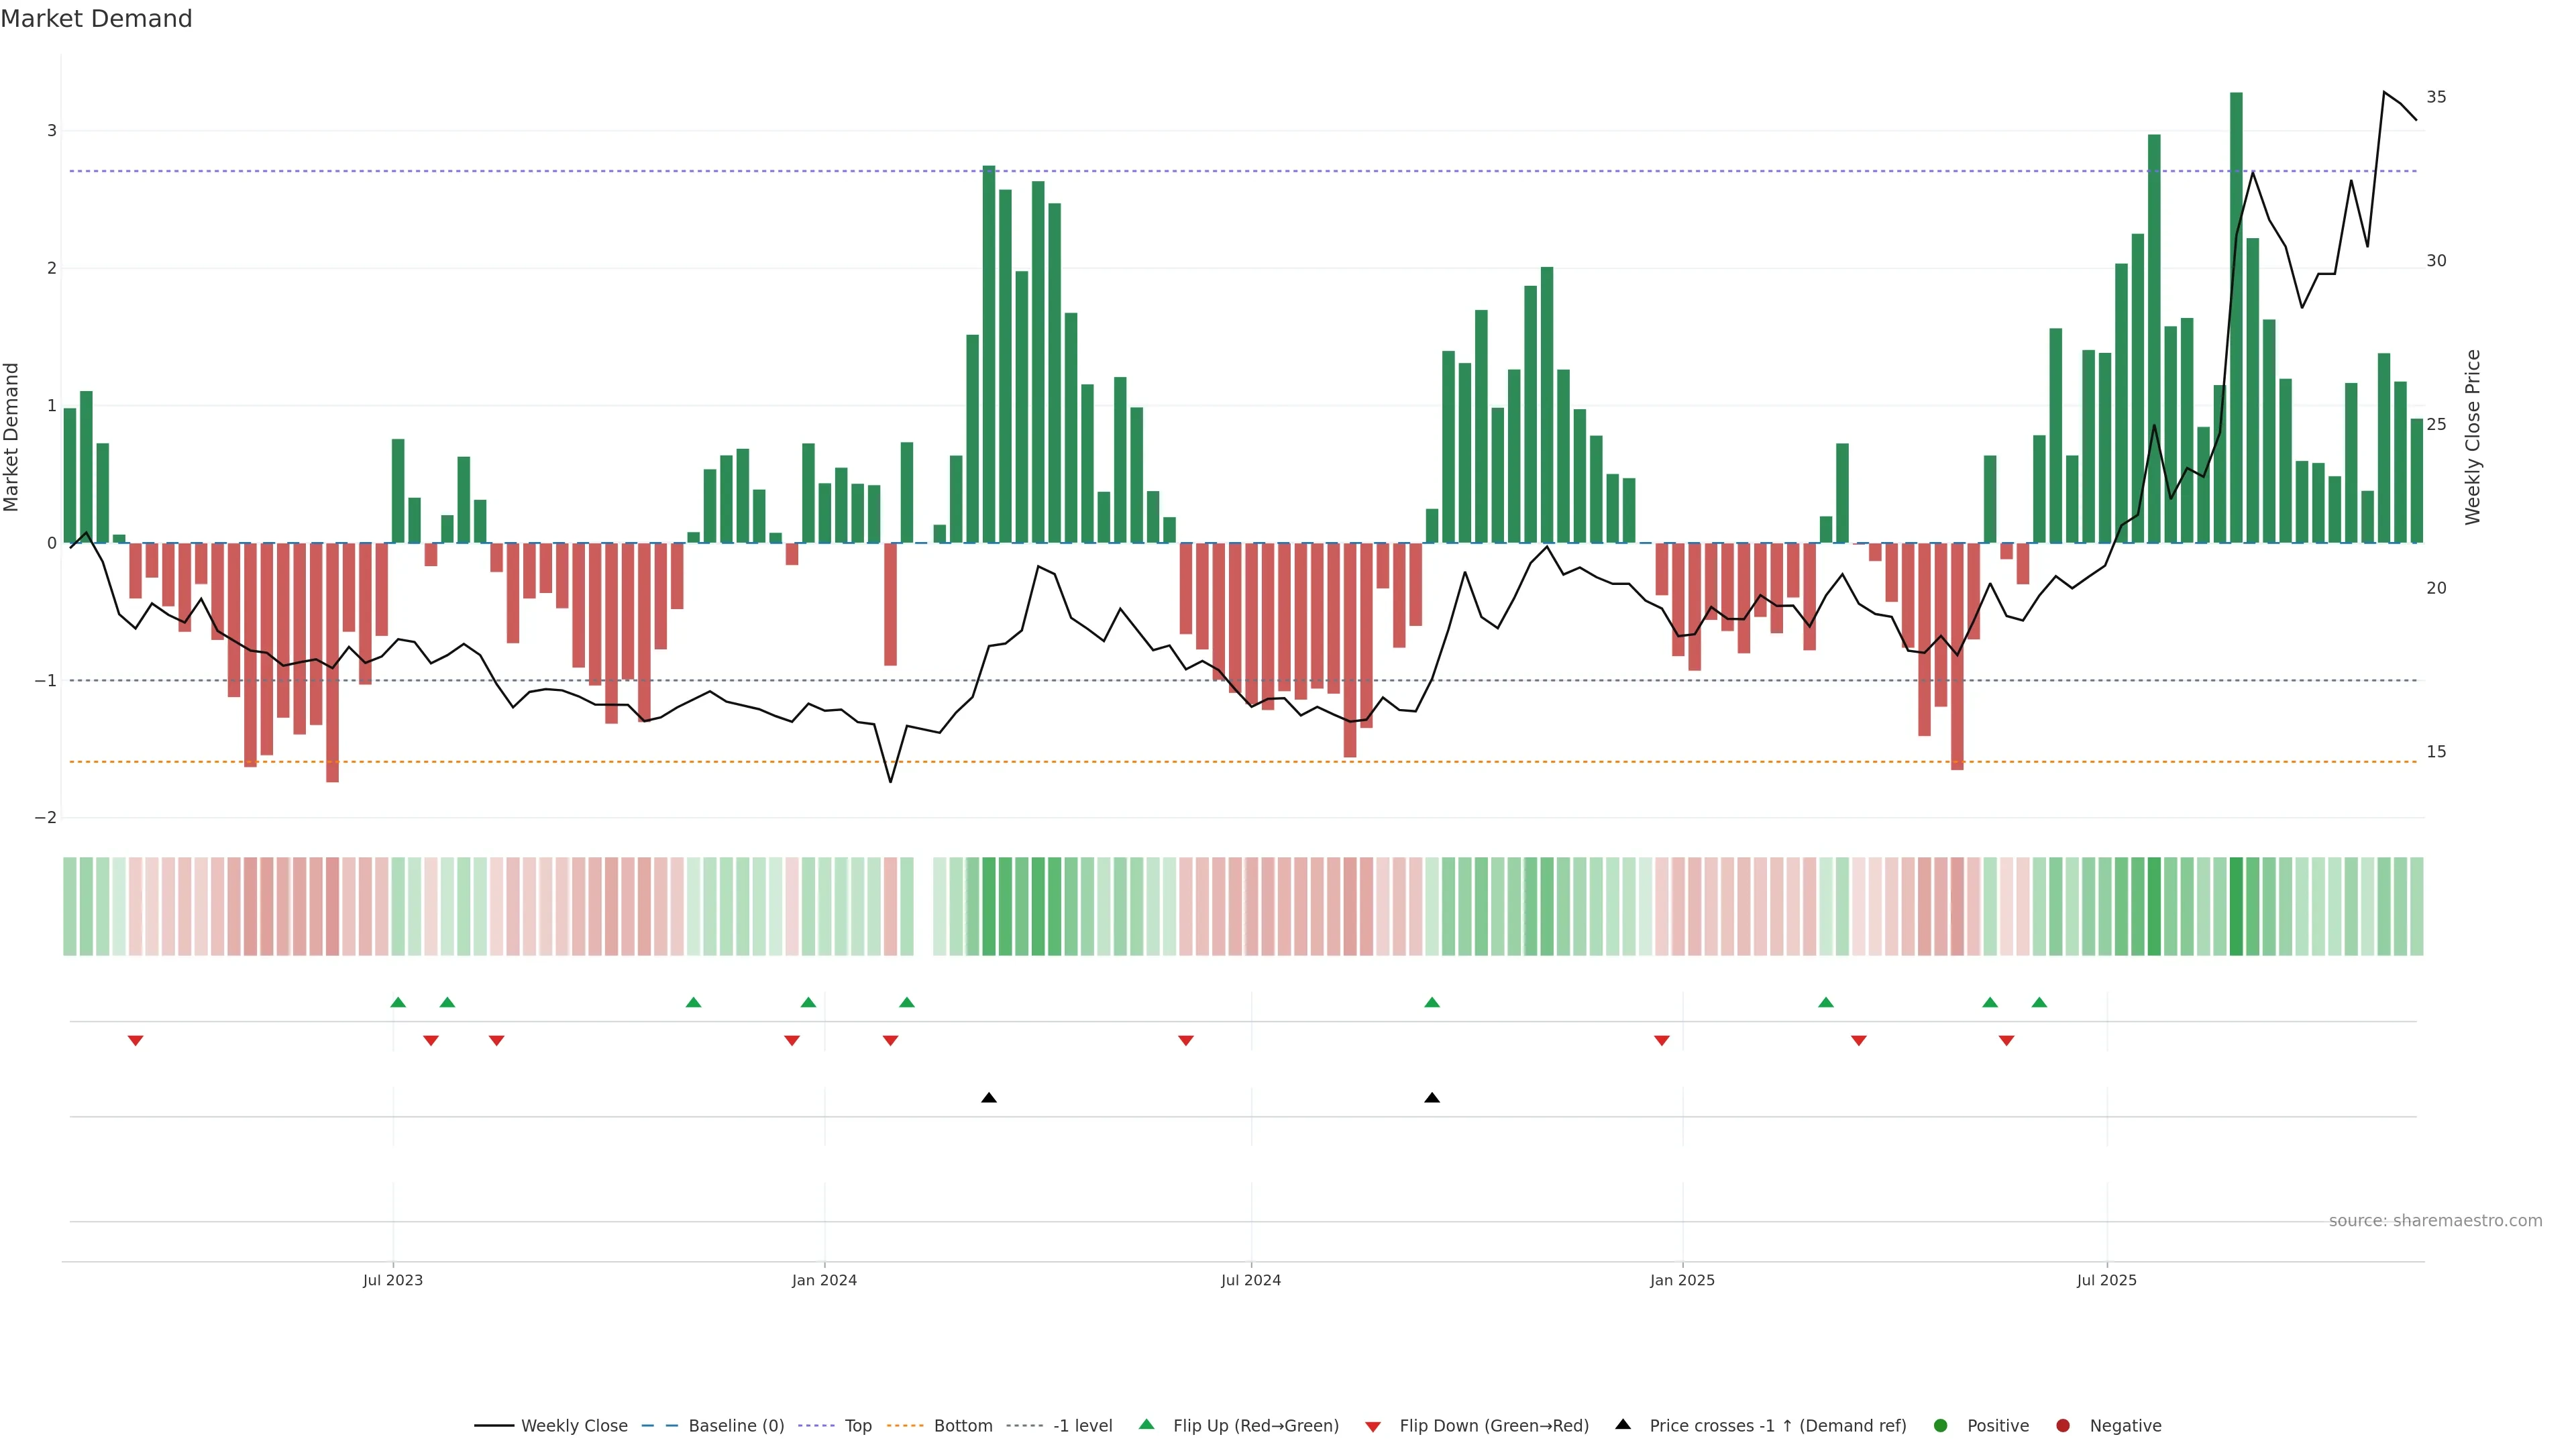This screenshot has height=1449, width=2576.
Task: Click the second black price-cross marker
Action: pyautogui.click(x=1432, y=1098)
